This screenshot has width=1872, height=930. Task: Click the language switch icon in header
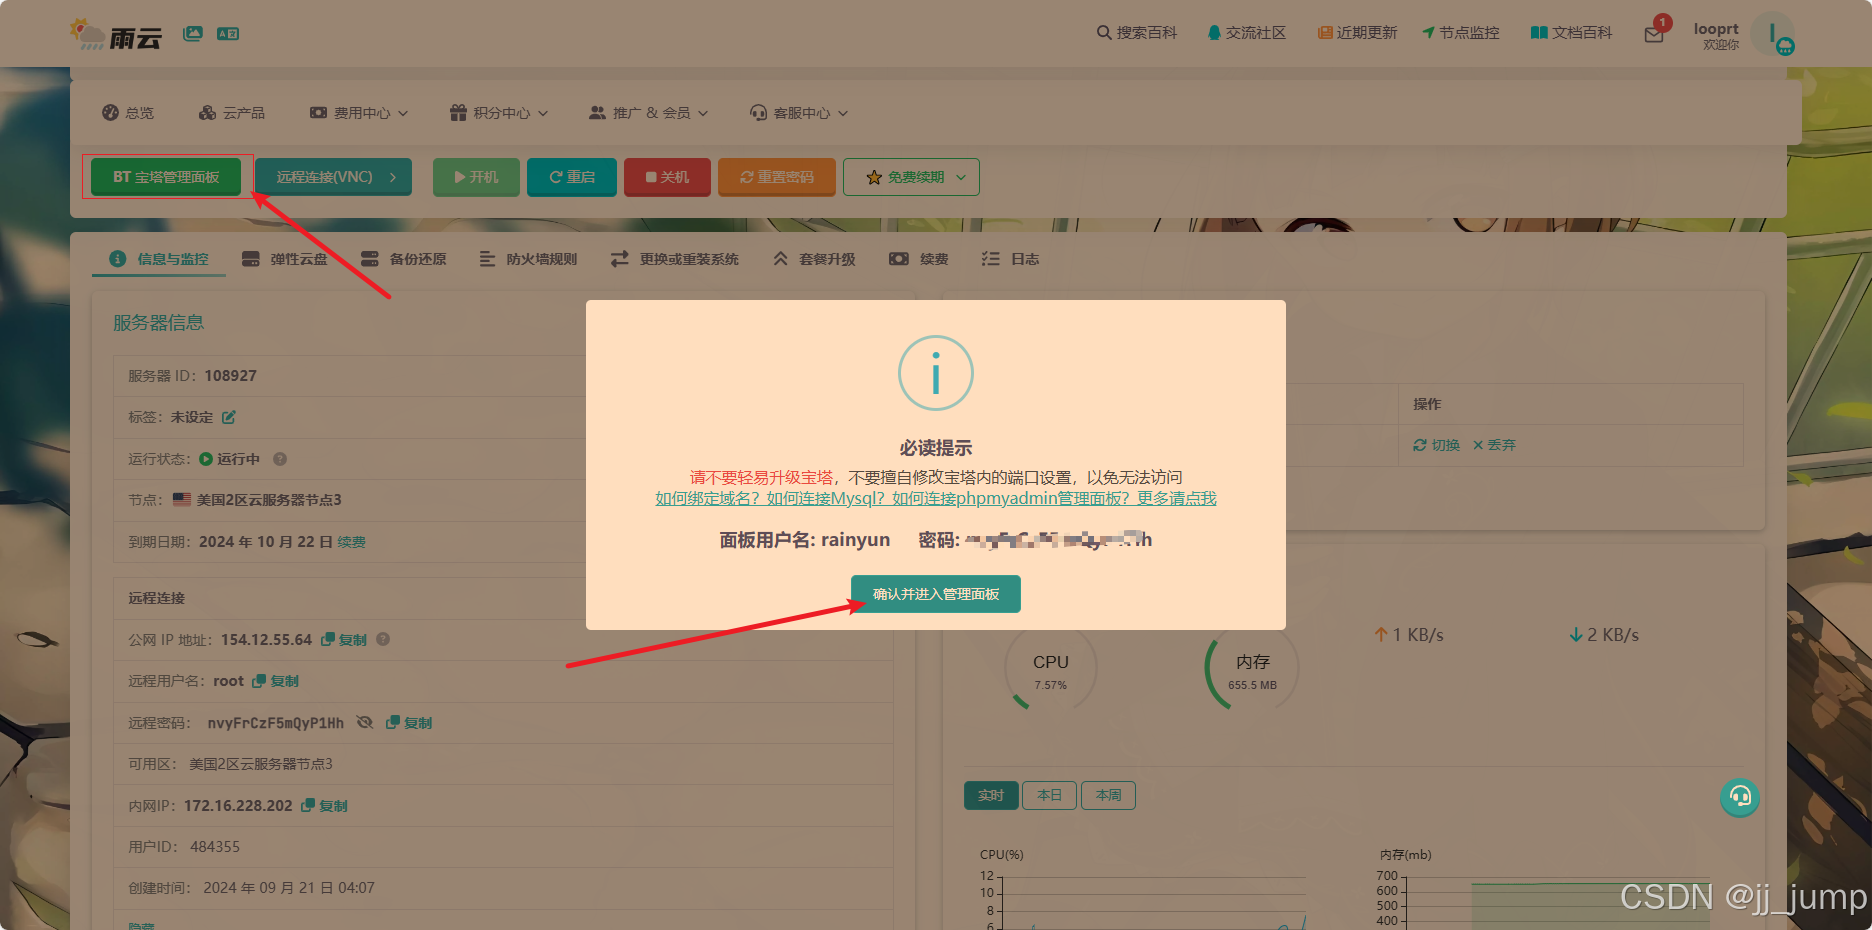(228, 34)
